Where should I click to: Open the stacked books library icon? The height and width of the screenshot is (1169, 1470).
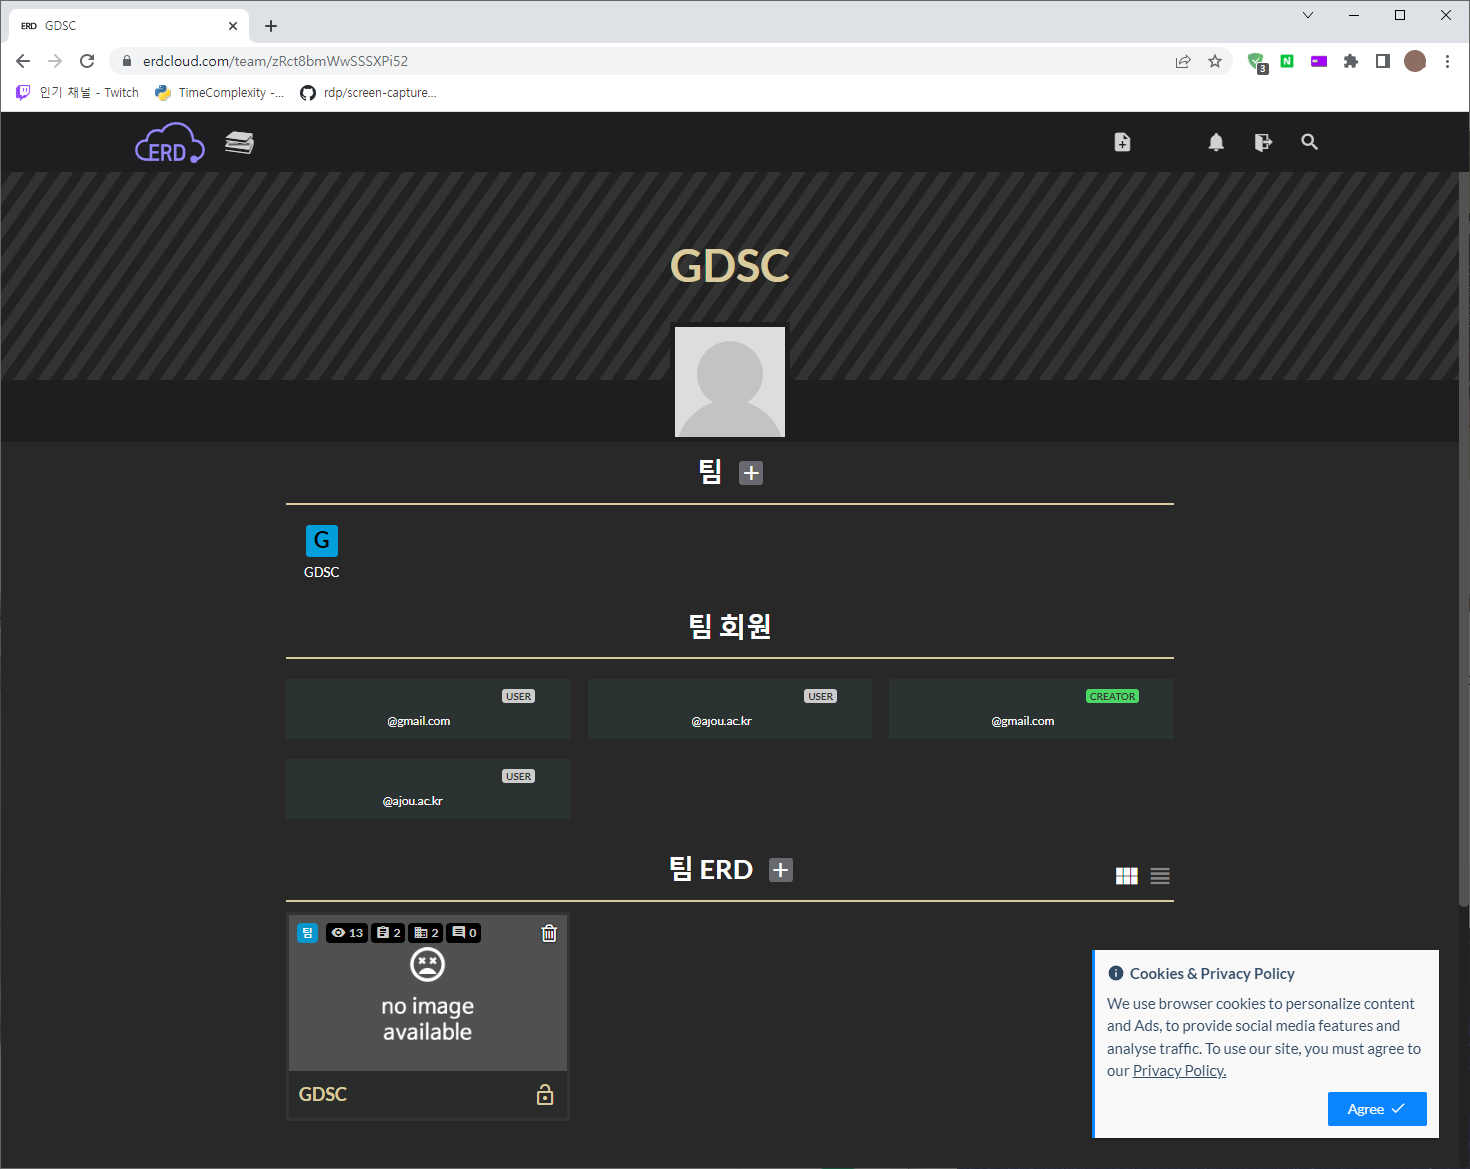(x=239, y=143)
